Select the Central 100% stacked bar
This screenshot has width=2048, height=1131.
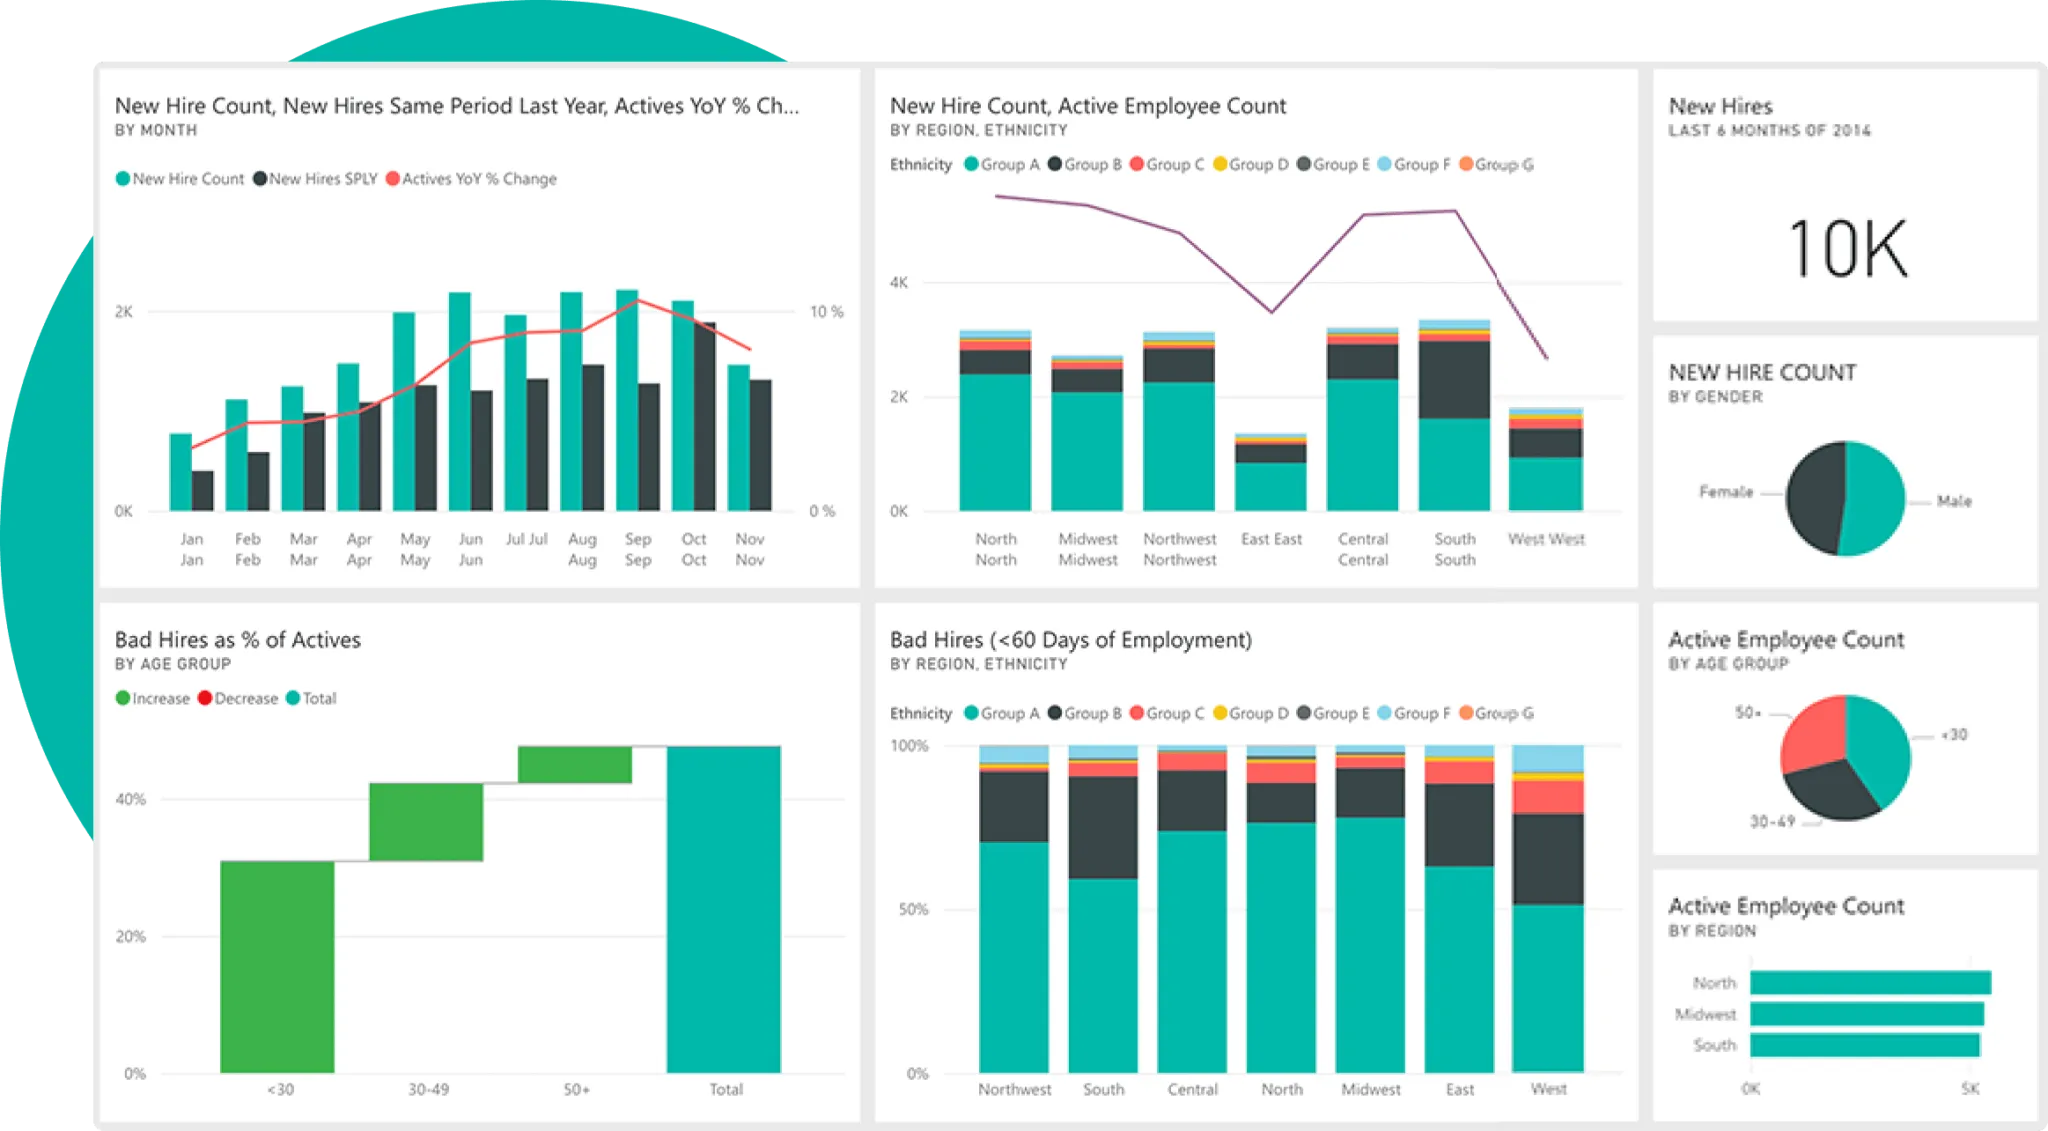1192,909
